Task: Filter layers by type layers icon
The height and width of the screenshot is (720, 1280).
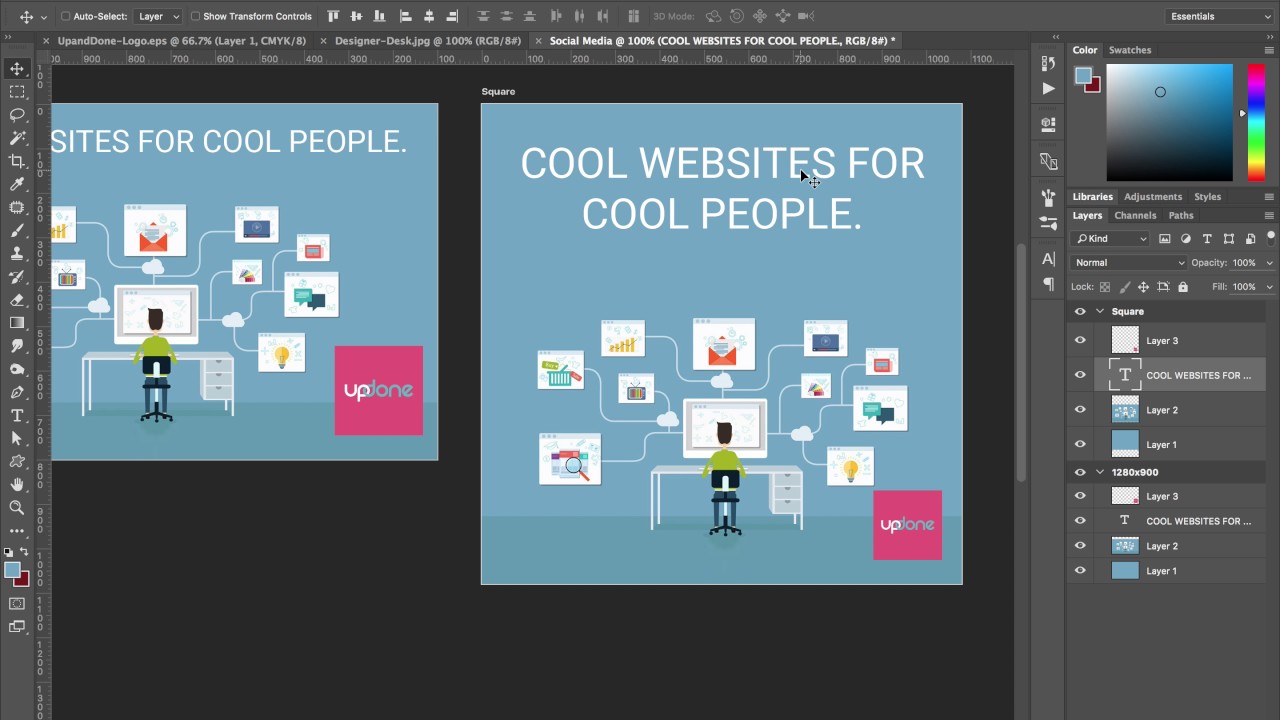Action: pyautogui.click(x=1206, y=239)
